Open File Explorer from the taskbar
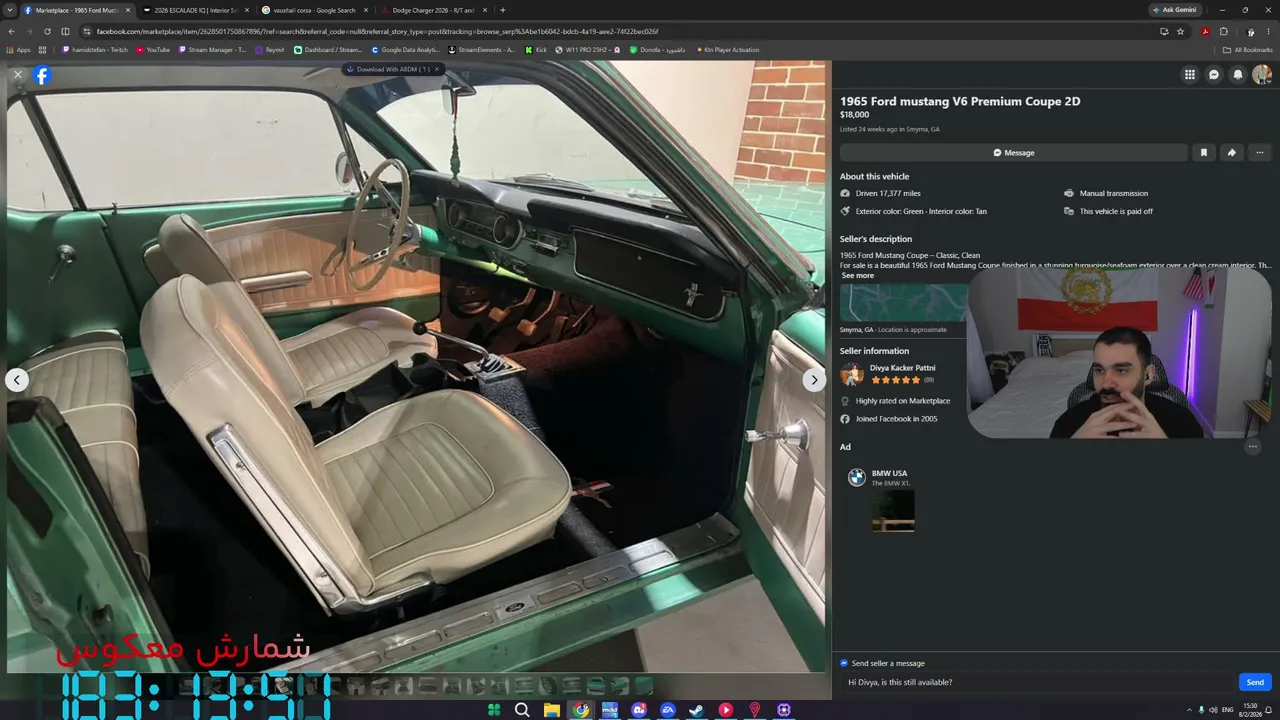Image resolution: width=1280 pixels, height=720 pixels. coord(552,710)
